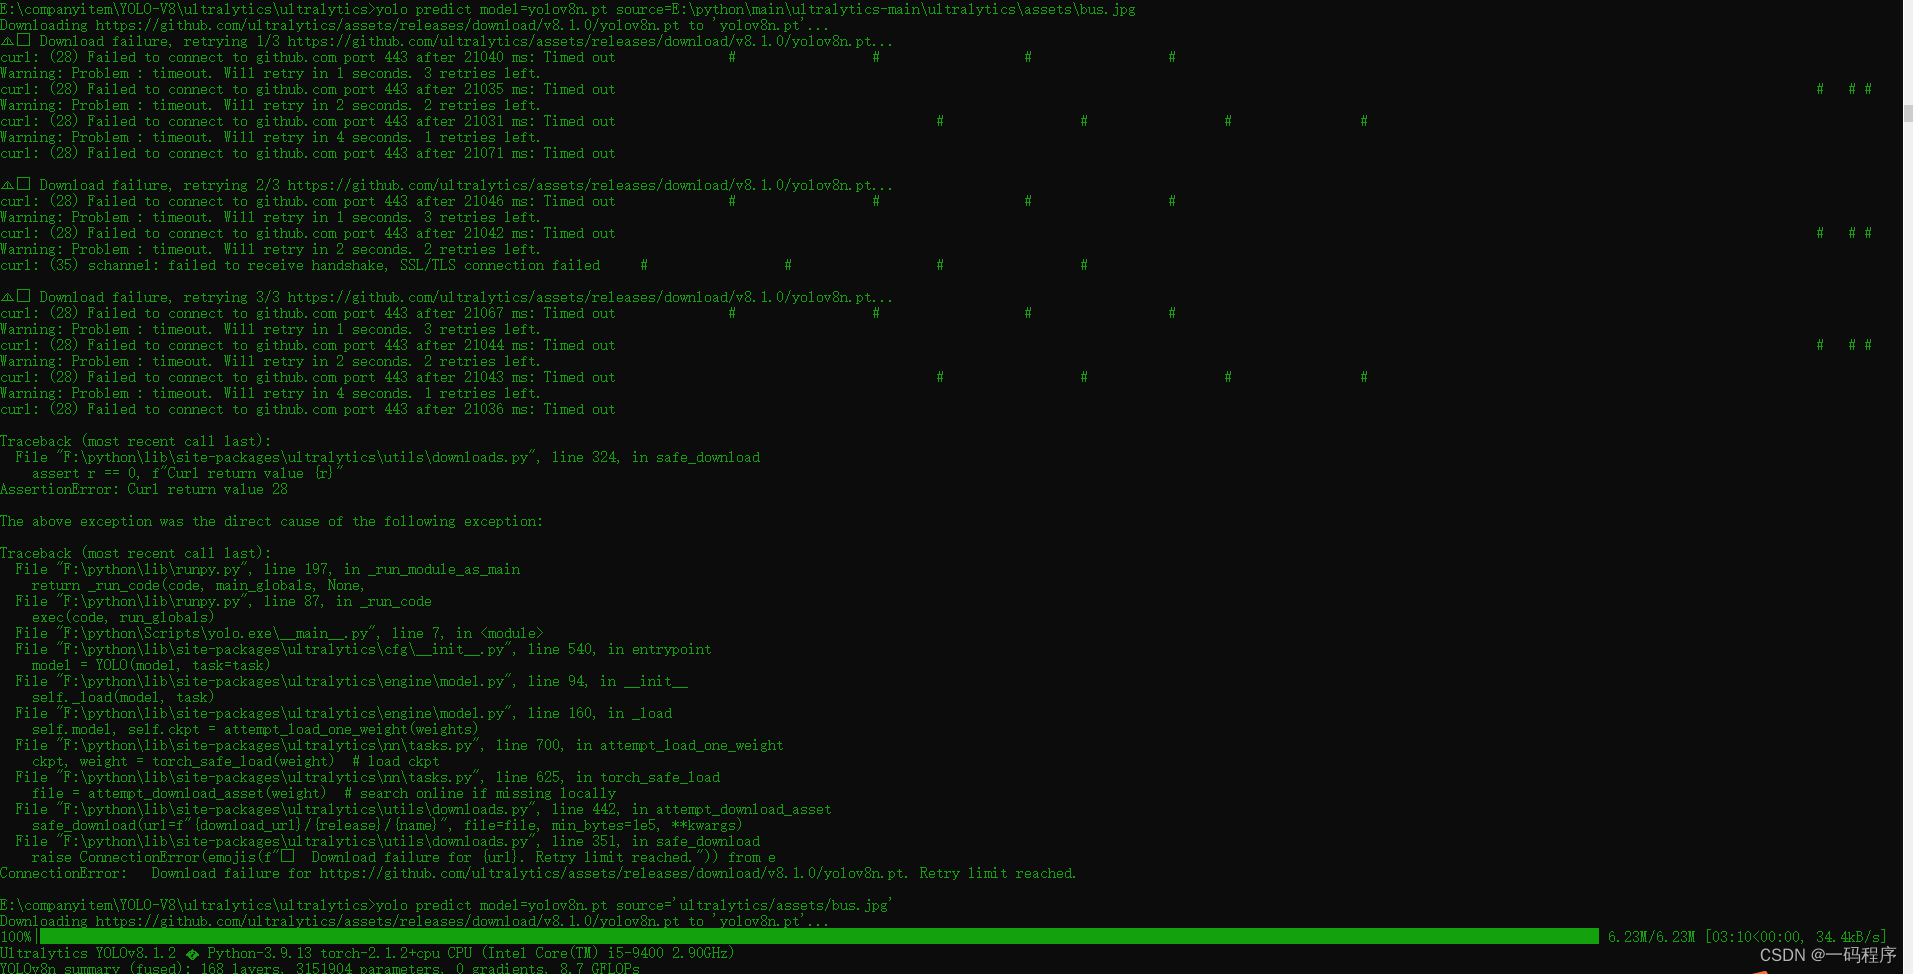Screen dimensions: 1913x974
Task: Click the 'line 442, in attempt_download_asset' entry
Action: tap(424, 809)
